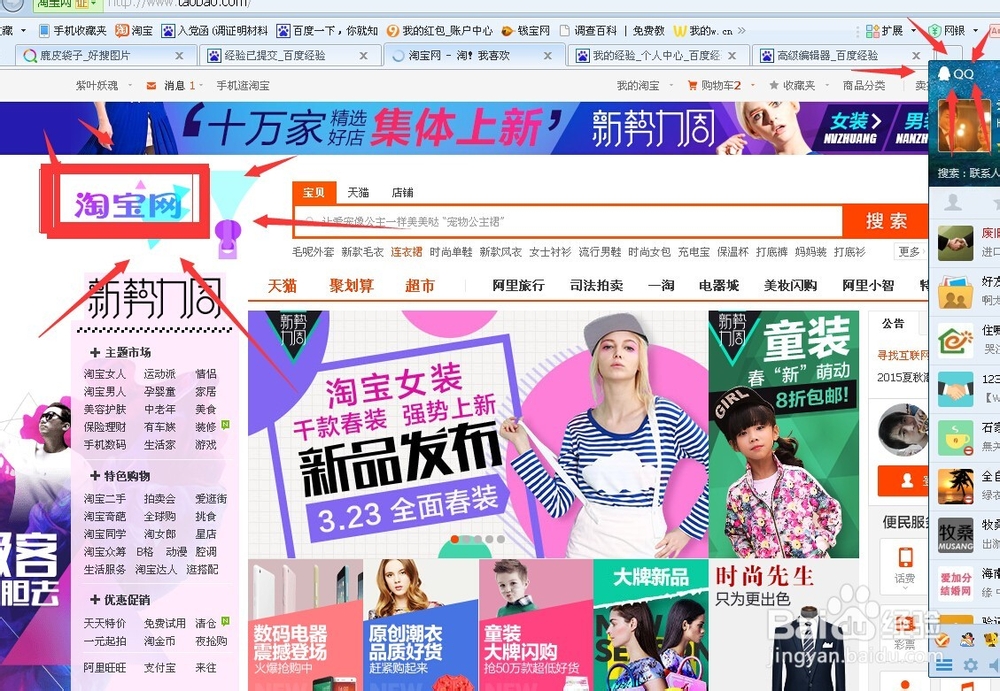This screenshot has width=1000, height=691.
Task: Click the 消息 envelope icon
Action: tap(151, 85)
